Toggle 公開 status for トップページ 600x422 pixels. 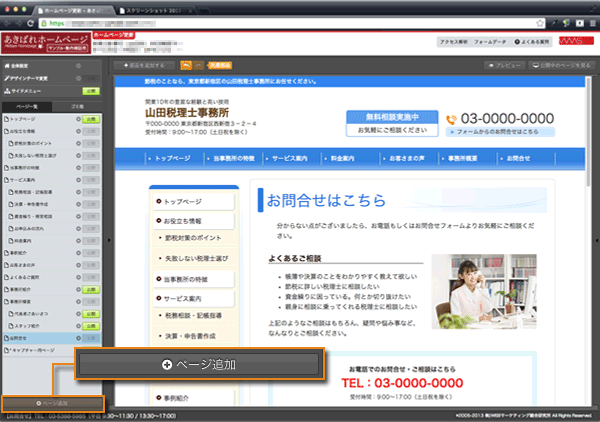pos(91,119)
